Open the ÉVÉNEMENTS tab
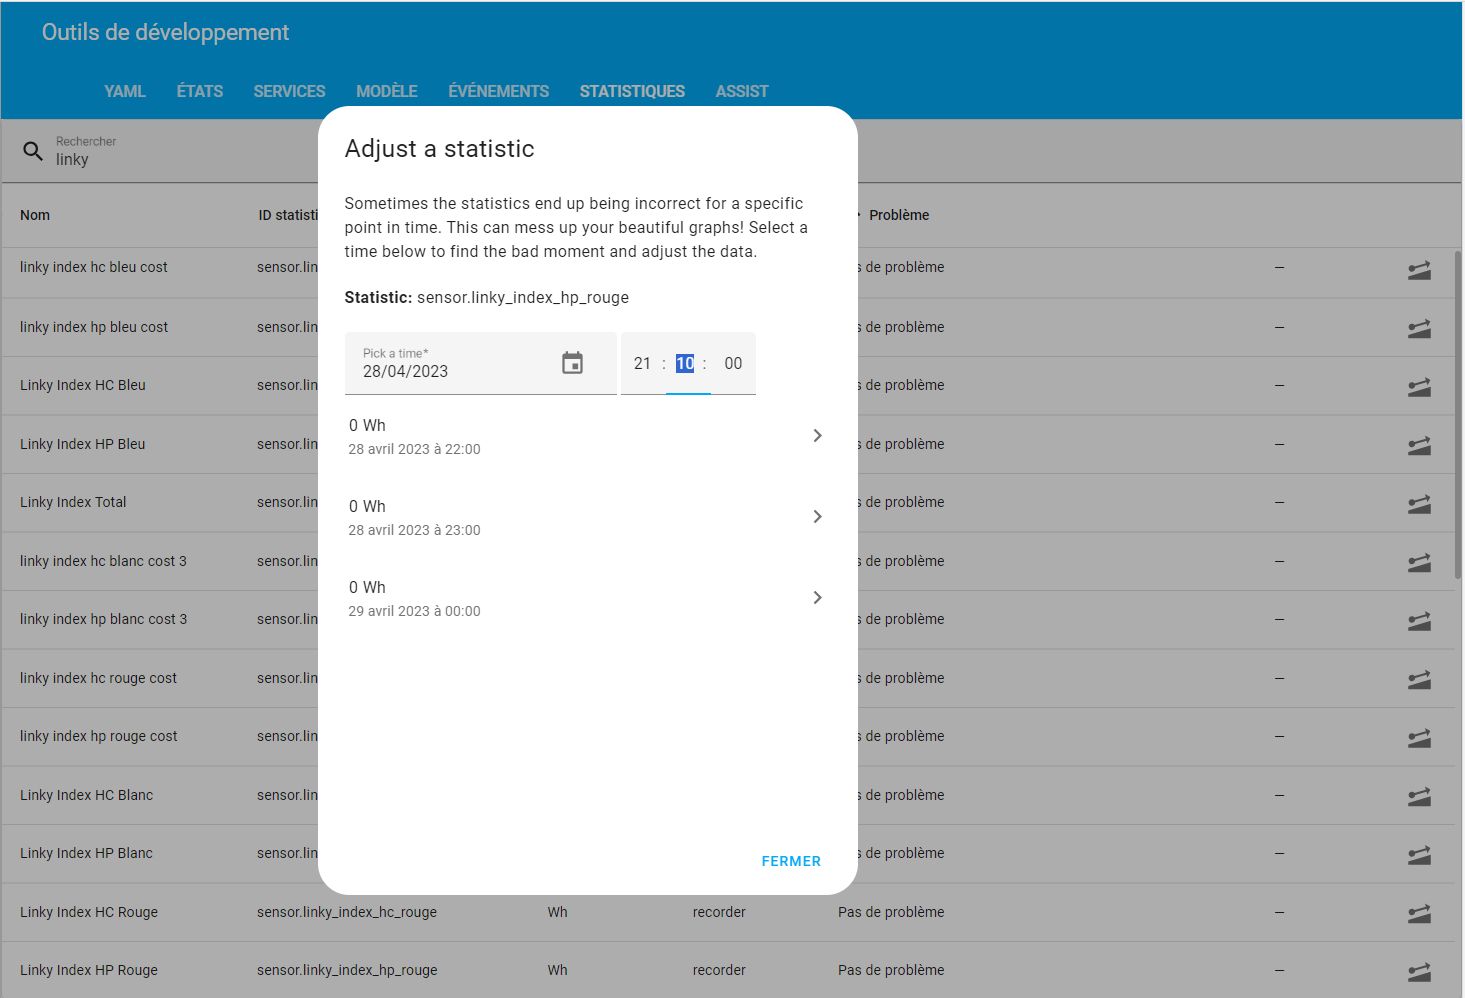 point(498,91)
